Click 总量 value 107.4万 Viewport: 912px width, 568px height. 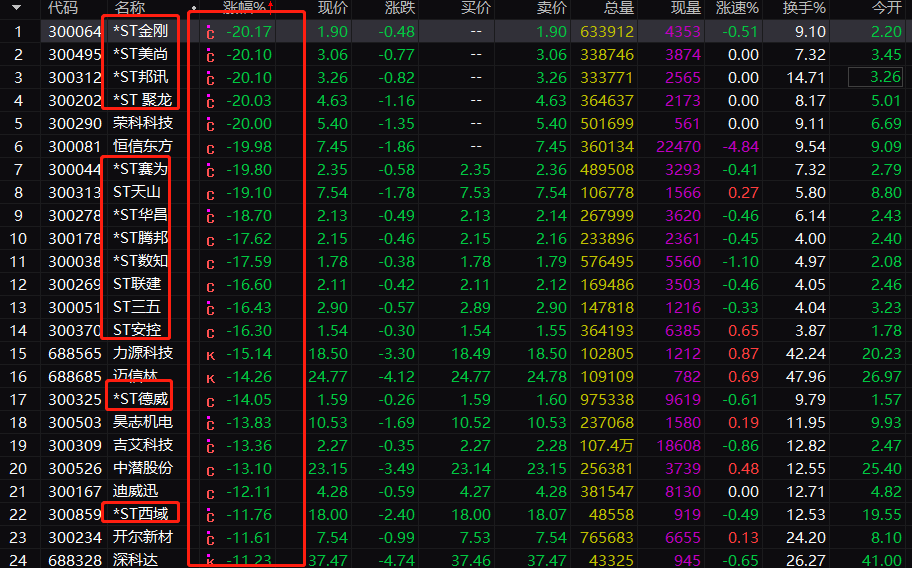[607, 445]
